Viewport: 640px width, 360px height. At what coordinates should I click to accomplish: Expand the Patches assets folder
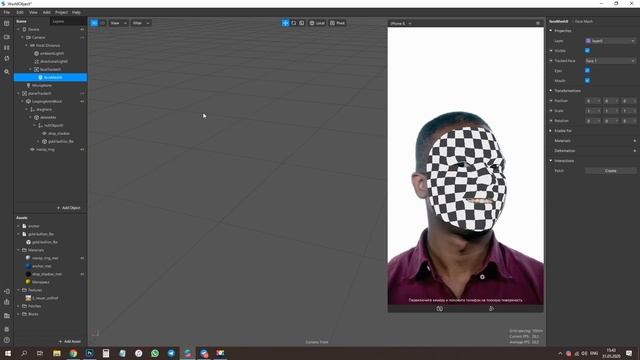(x=18, y=306)
